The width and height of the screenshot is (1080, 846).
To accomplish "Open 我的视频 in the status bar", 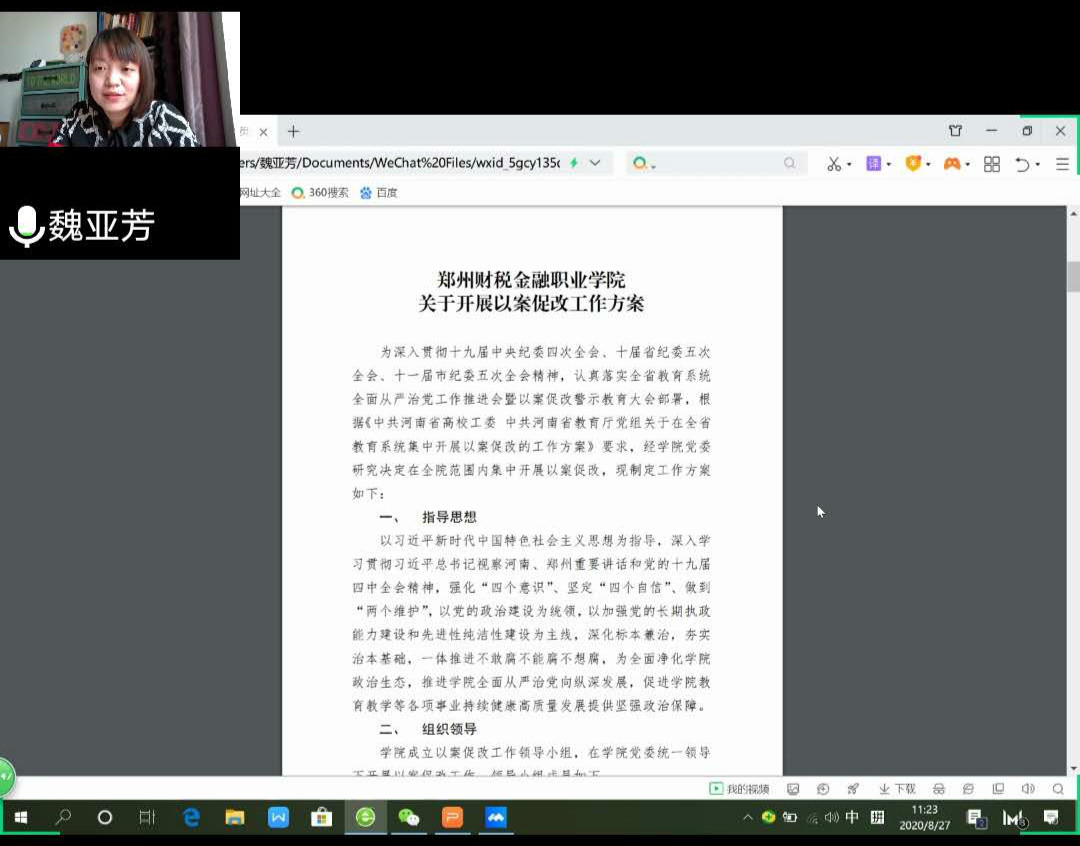I will [x=739, y=789].
